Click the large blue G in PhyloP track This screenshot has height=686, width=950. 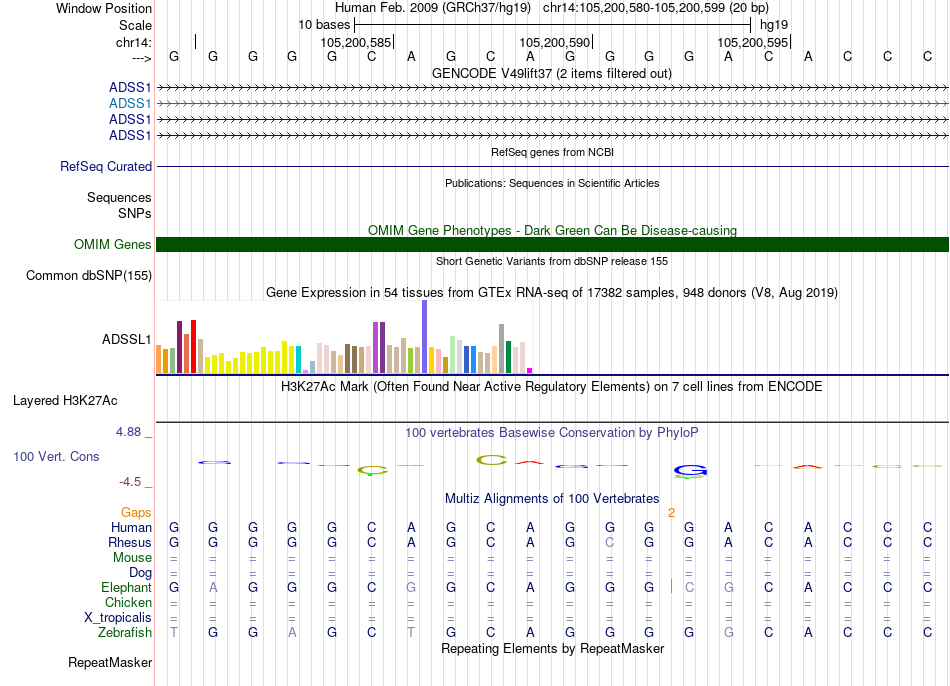pos(690,470)
